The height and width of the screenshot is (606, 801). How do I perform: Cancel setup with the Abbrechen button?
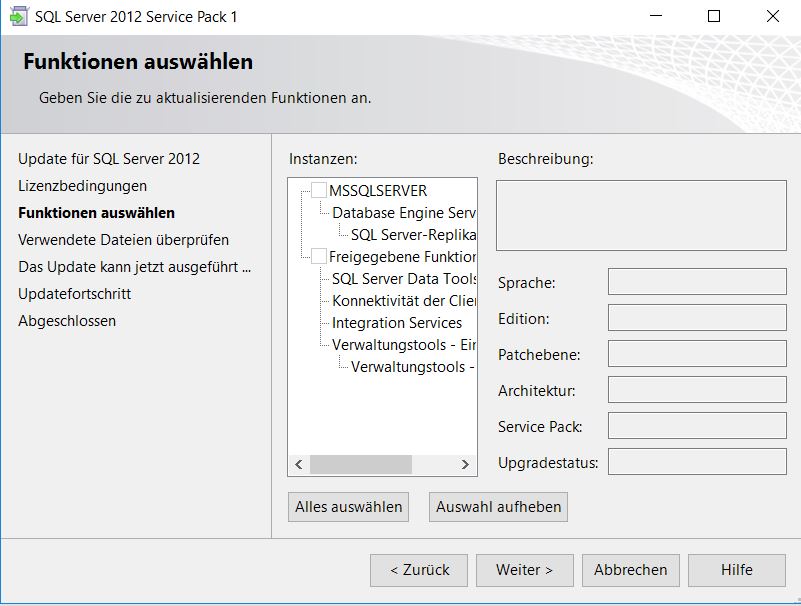pos(631,570)
